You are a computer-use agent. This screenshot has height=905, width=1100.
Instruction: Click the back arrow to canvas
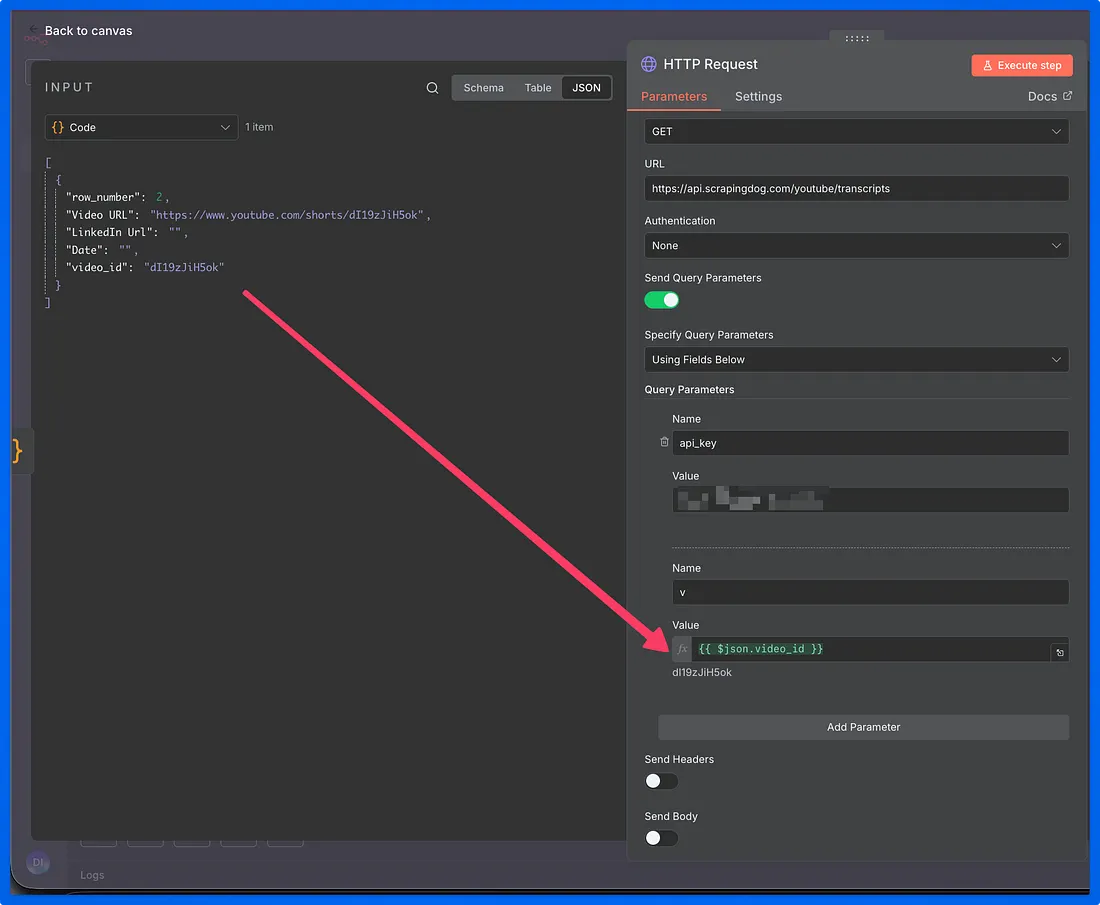pos(35,30)
